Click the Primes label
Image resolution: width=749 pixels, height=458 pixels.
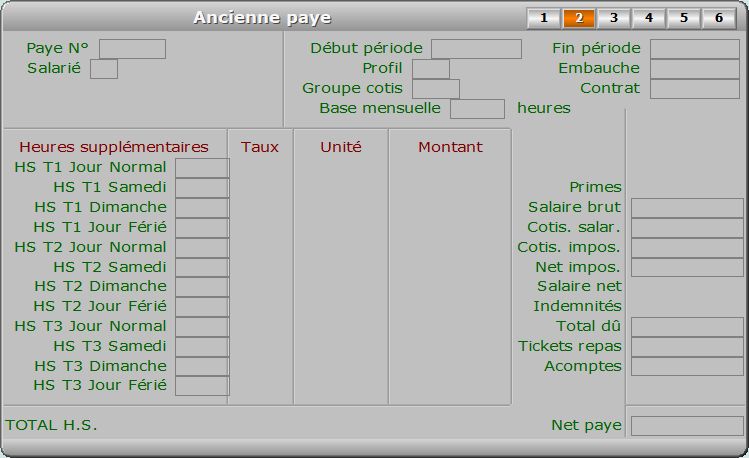595,187
